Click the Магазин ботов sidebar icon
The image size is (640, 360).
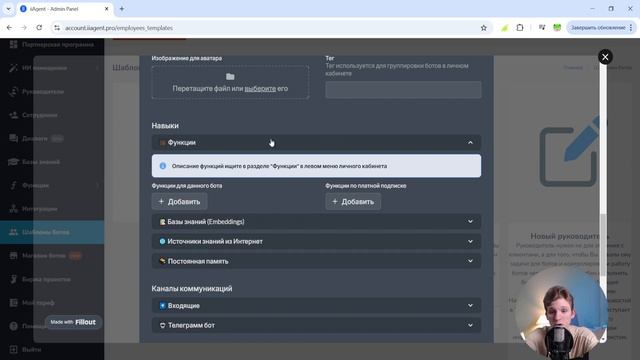pos(13,256)
